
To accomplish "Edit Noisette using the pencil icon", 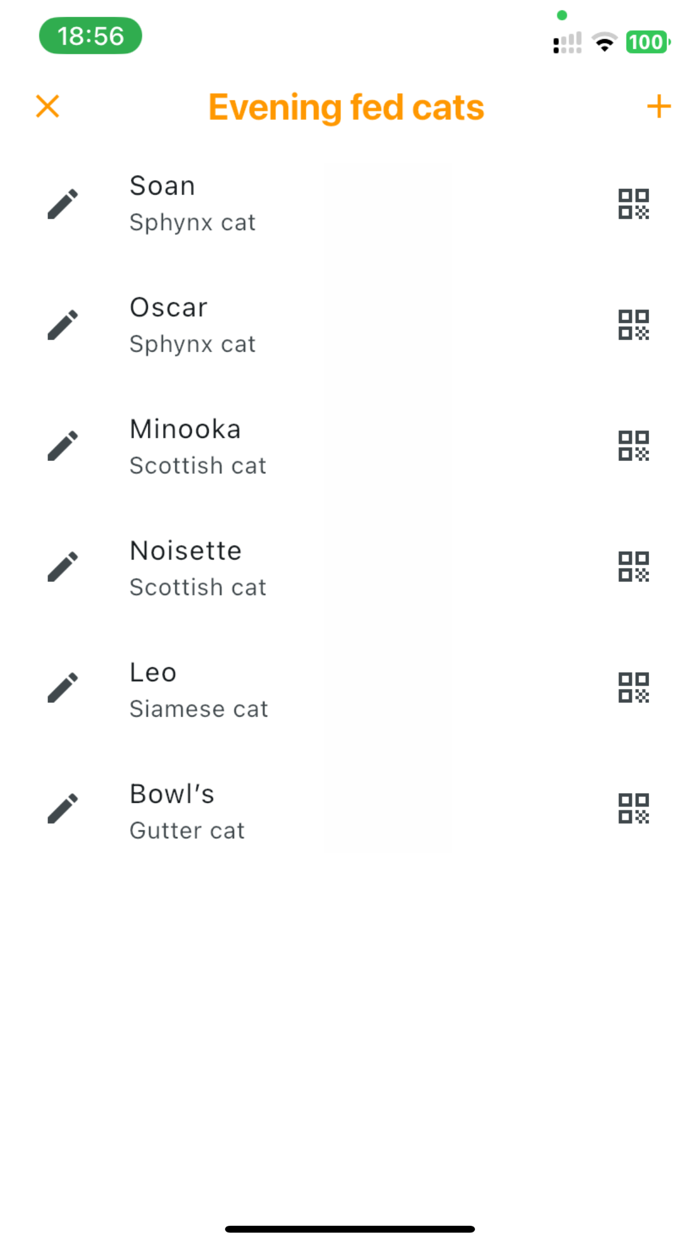I will 62,566.
